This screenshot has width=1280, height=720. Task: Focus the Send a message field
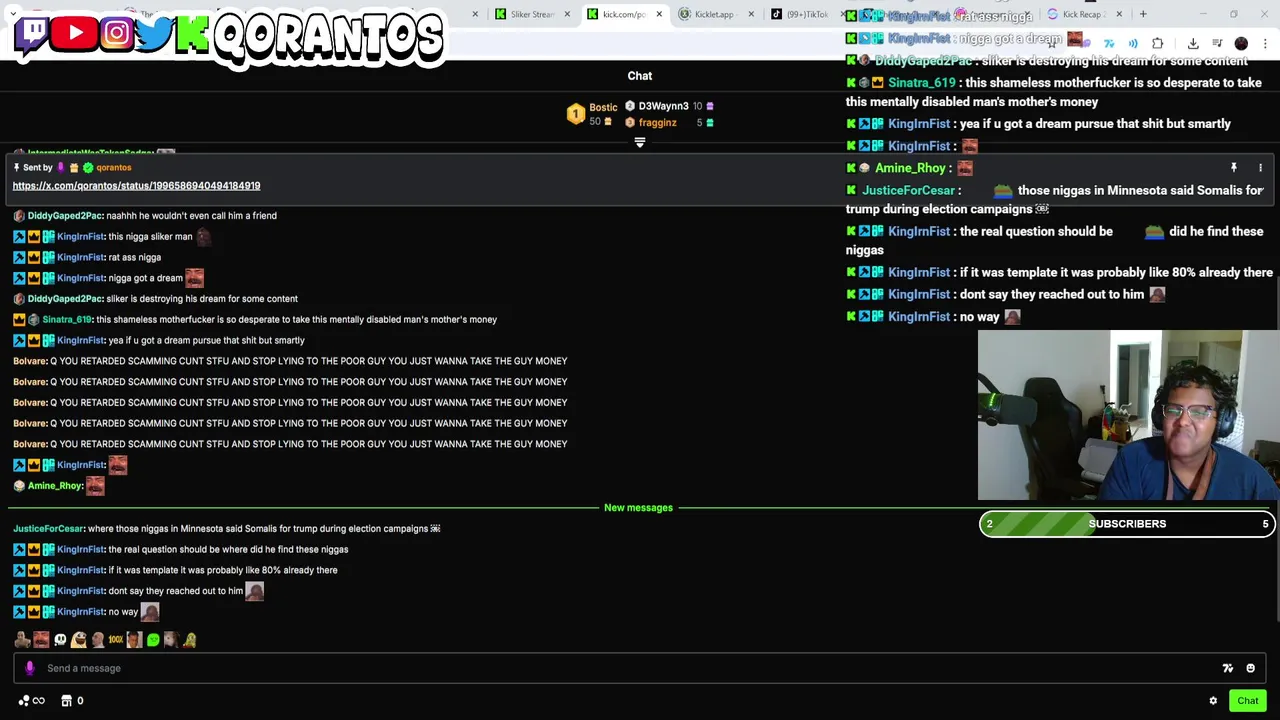[640, 668]
